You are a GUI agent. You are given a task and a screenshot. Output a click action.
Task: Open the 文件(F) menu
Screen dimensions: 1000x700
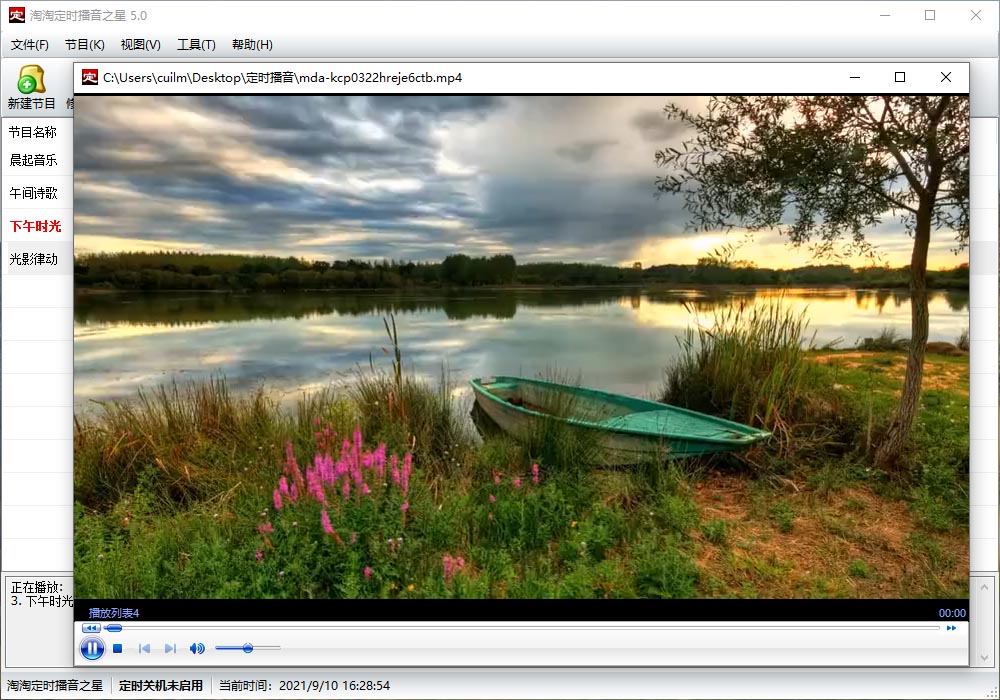(29, 45)
